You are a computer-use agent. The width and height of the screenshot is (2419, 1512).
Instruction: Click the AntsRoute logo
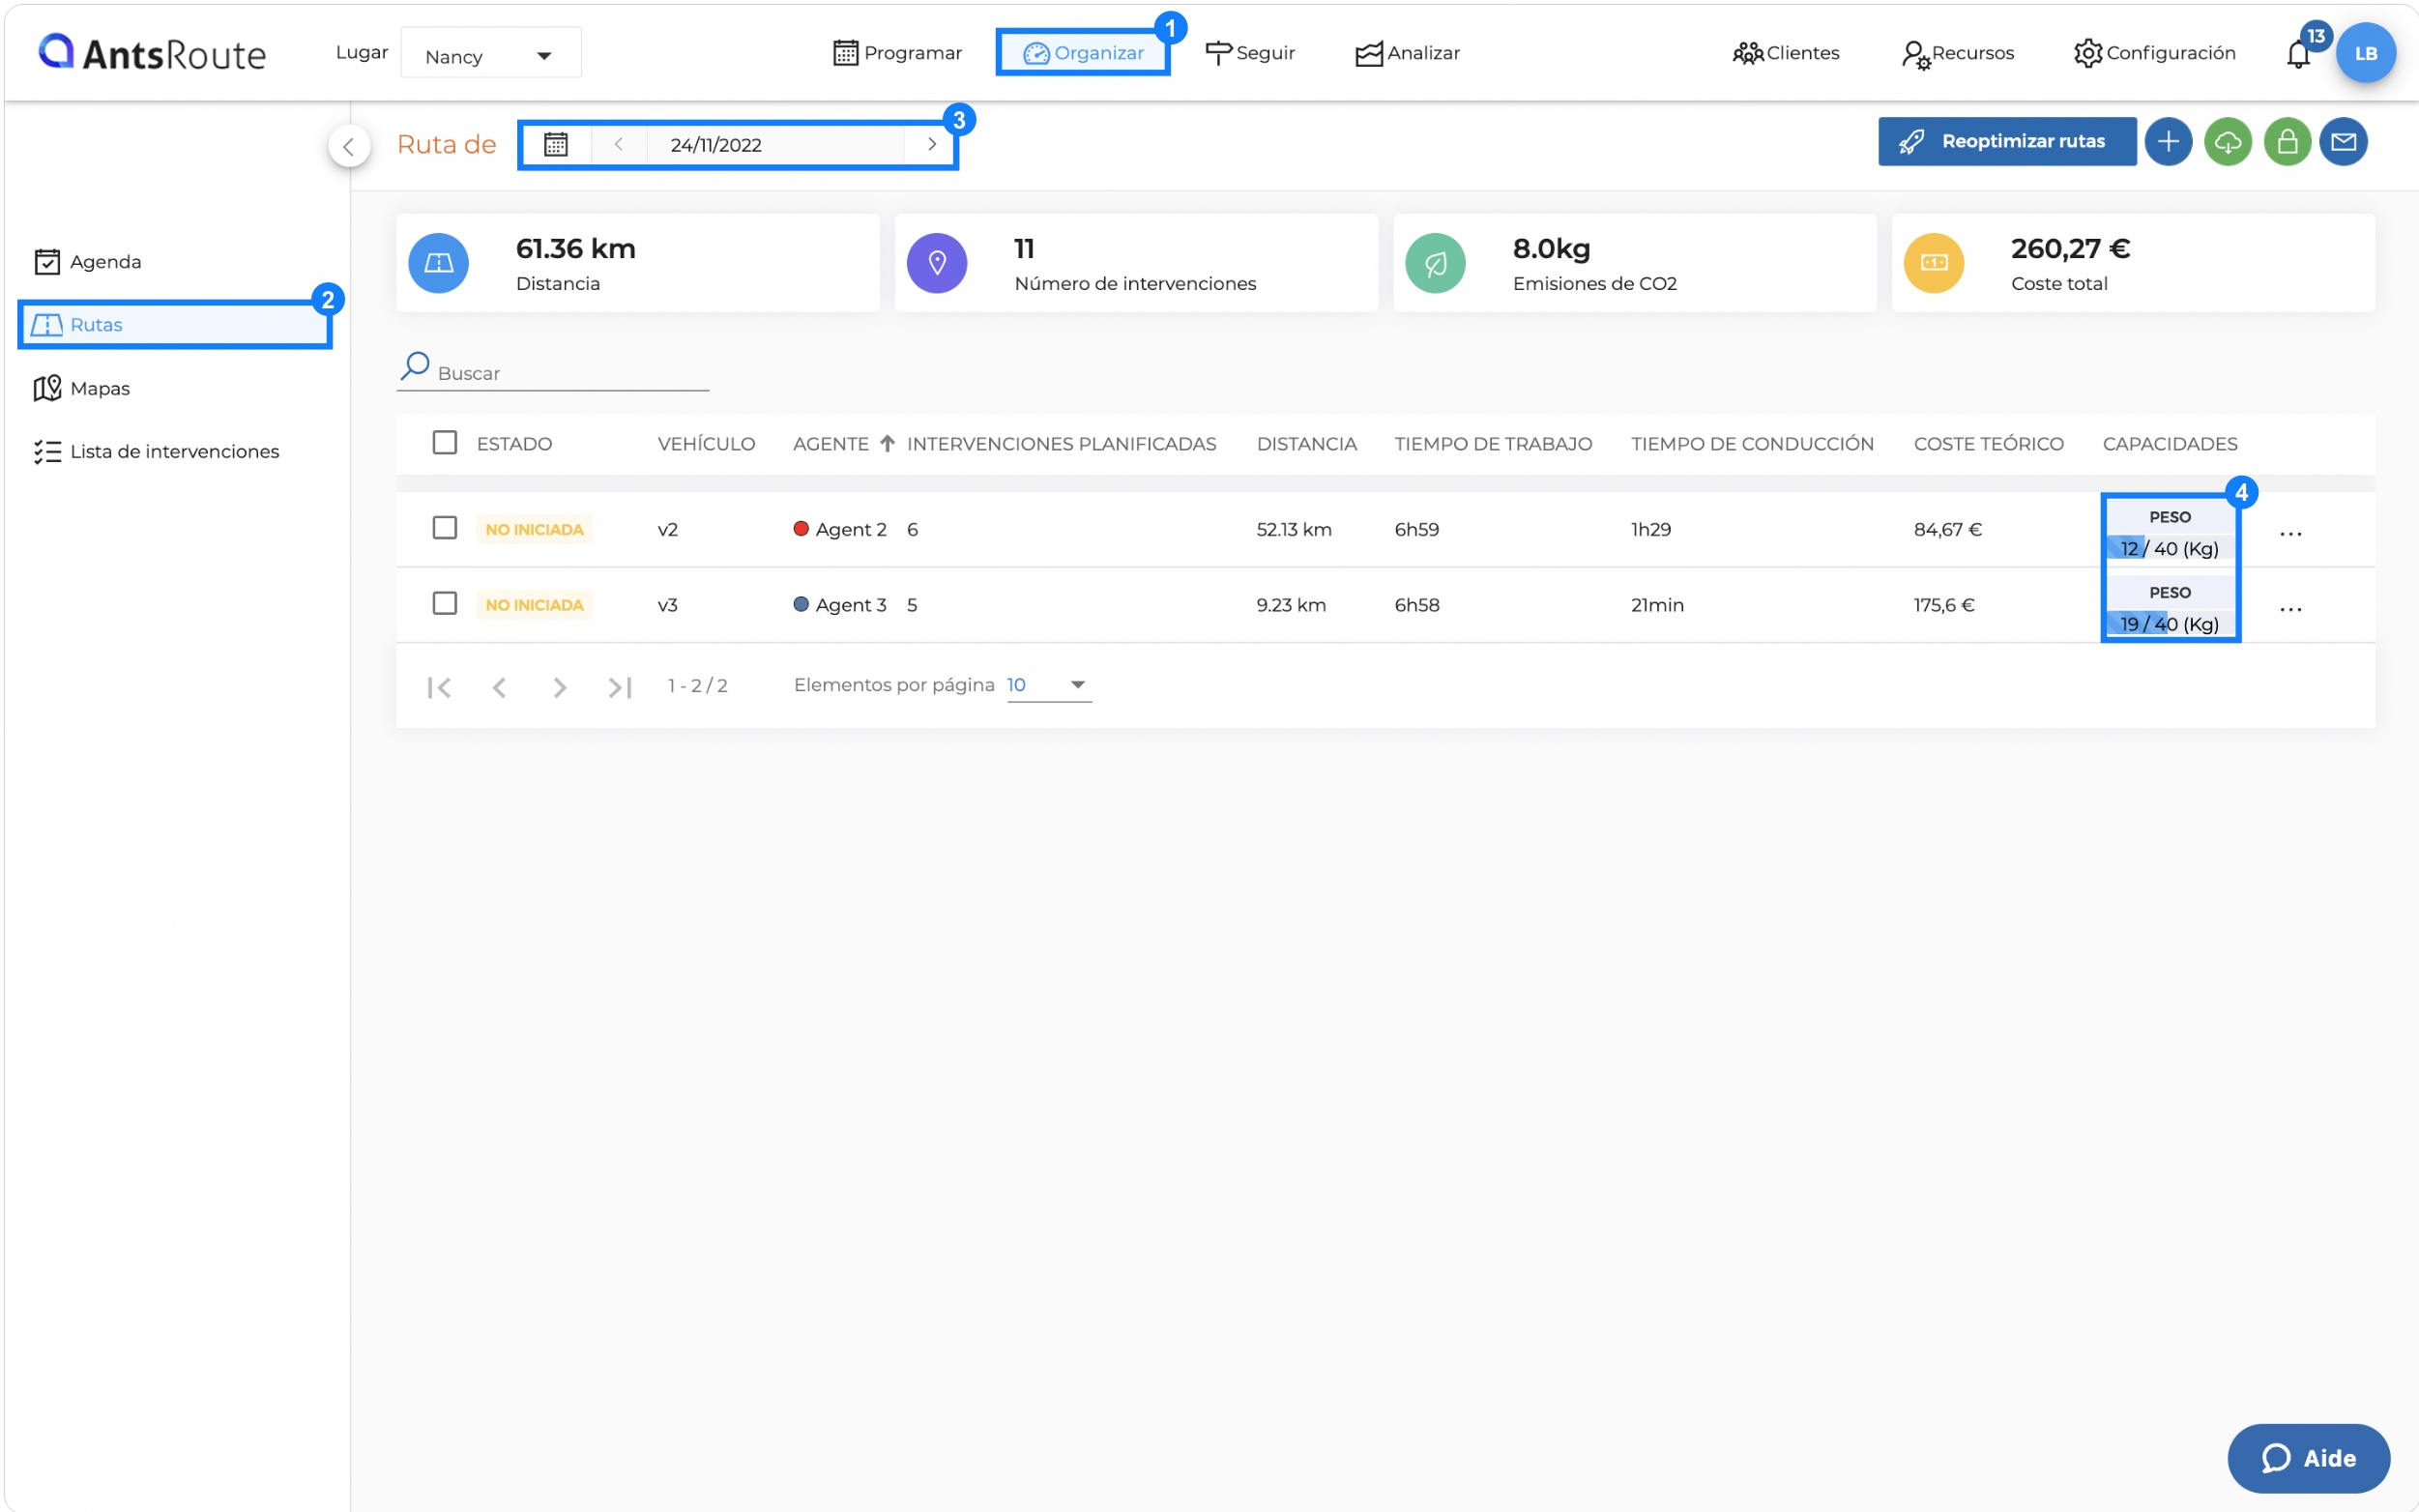coord(152,52)
